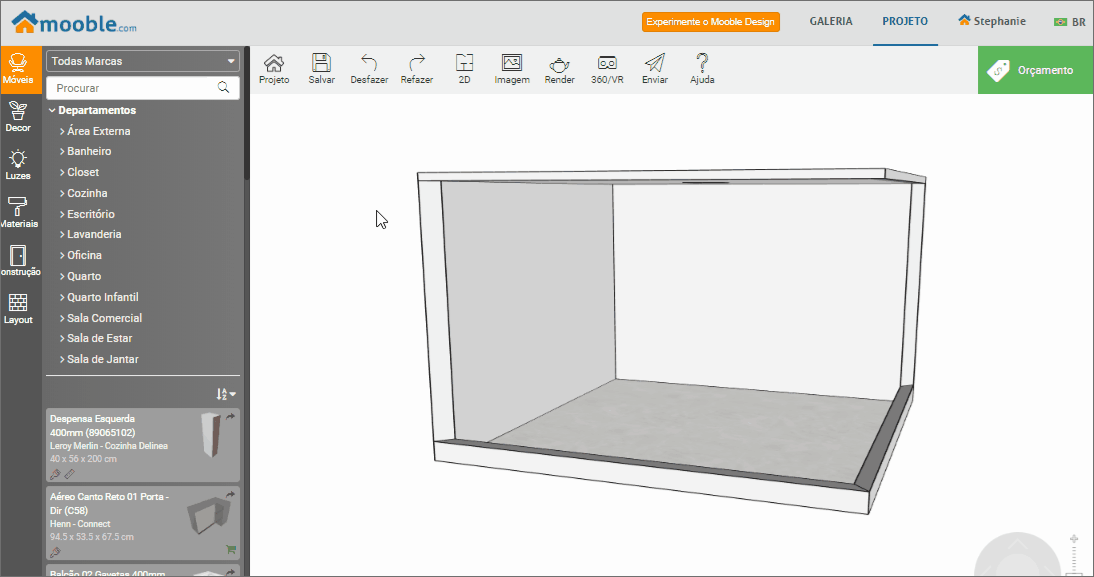Viewport: 1094px width, 577px height.
Task: Click ruler icon on Despensa Esquerda card
Action: pyautogui.click(x=69, y=474)
